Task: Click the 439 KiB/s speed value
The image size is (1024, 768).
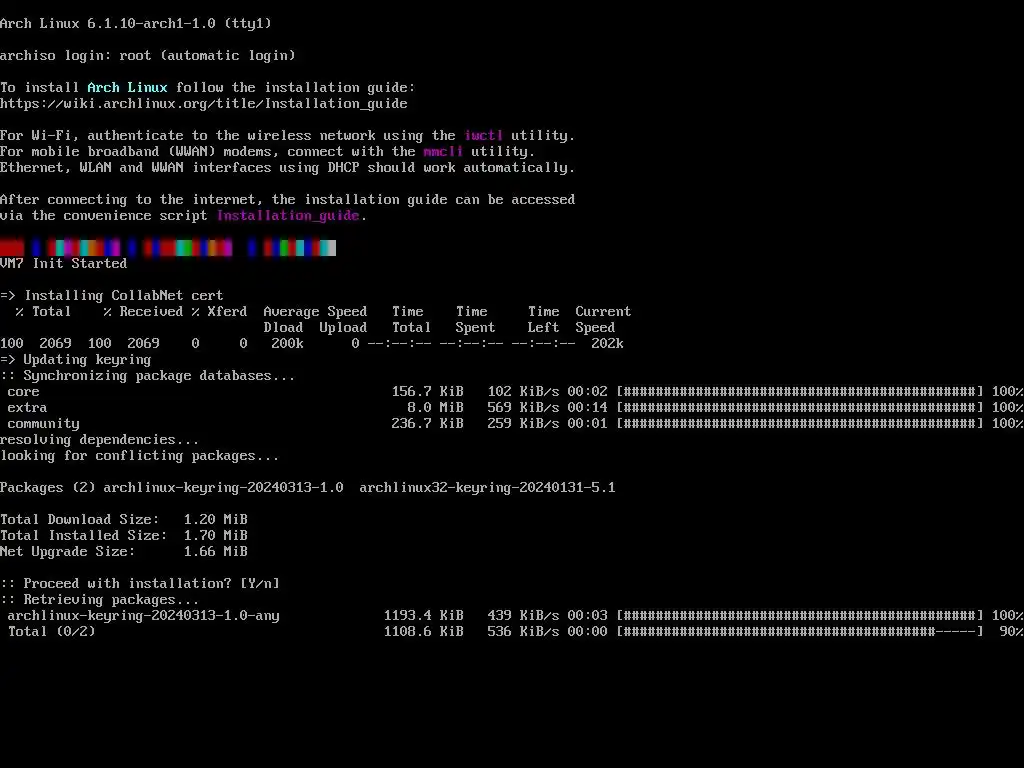Action: (523, 615)
